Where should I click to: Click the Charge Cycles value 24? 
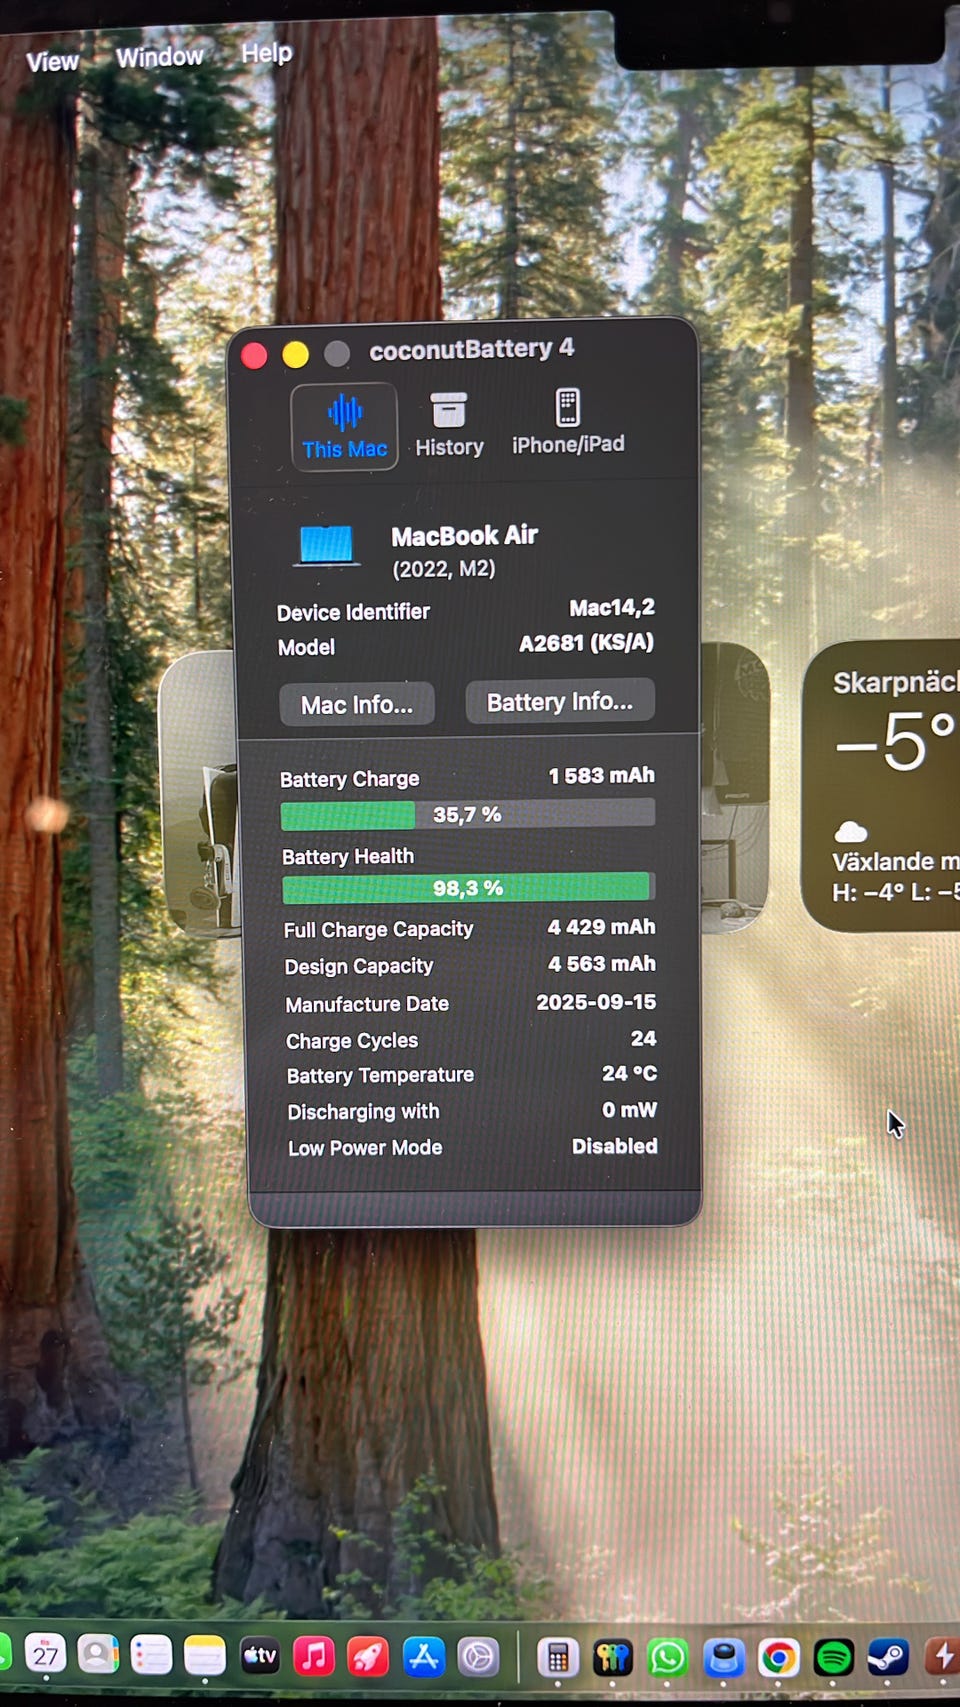(x=643, y=1038)
